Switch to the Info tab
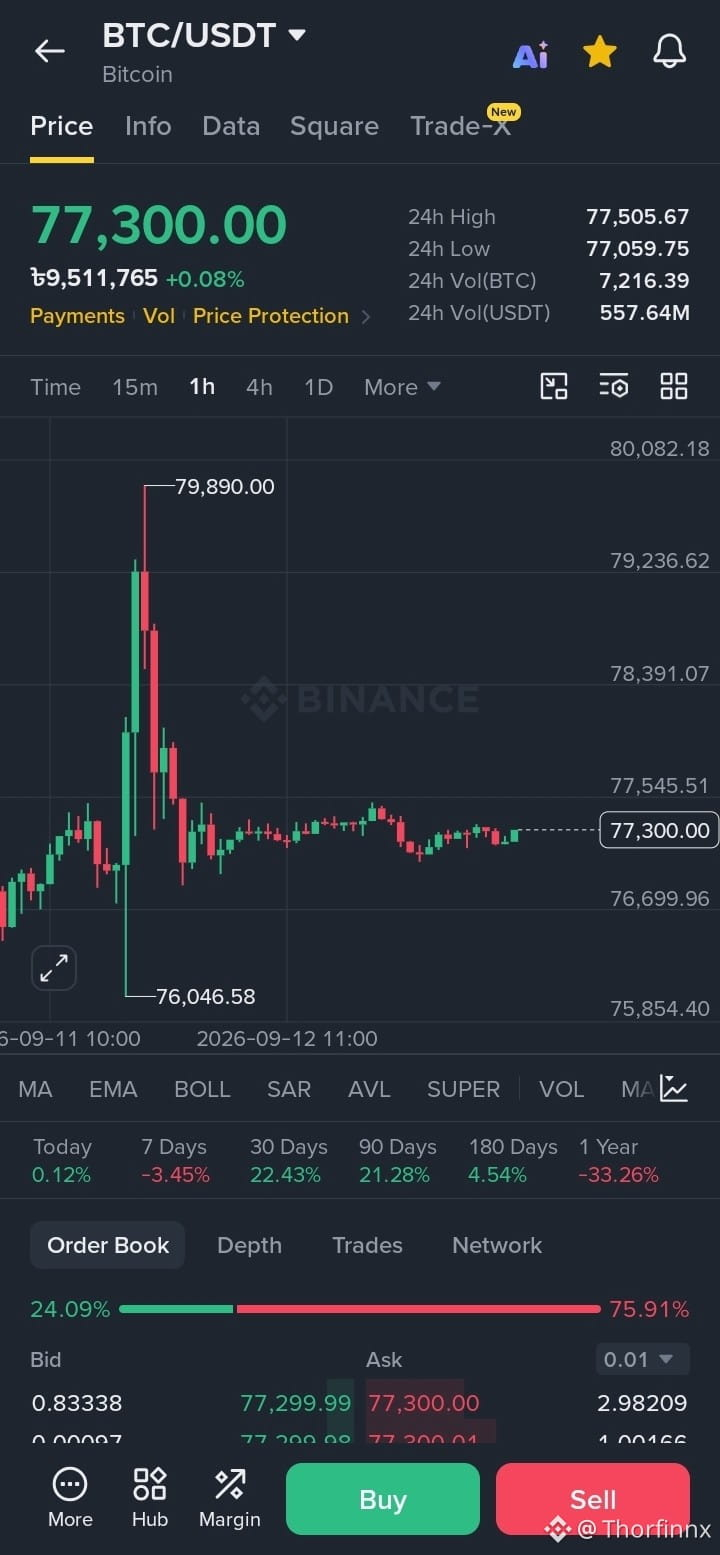 (148, 126)
